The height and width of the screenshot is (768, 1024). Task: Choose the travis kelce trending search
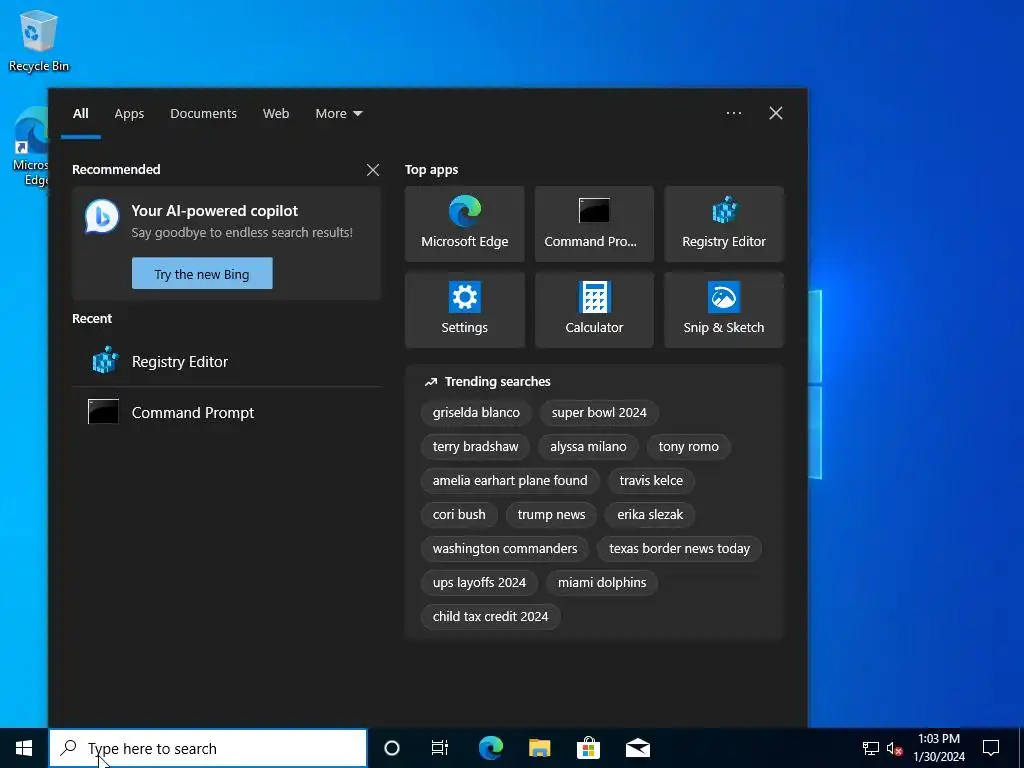[x=651, y=481]
